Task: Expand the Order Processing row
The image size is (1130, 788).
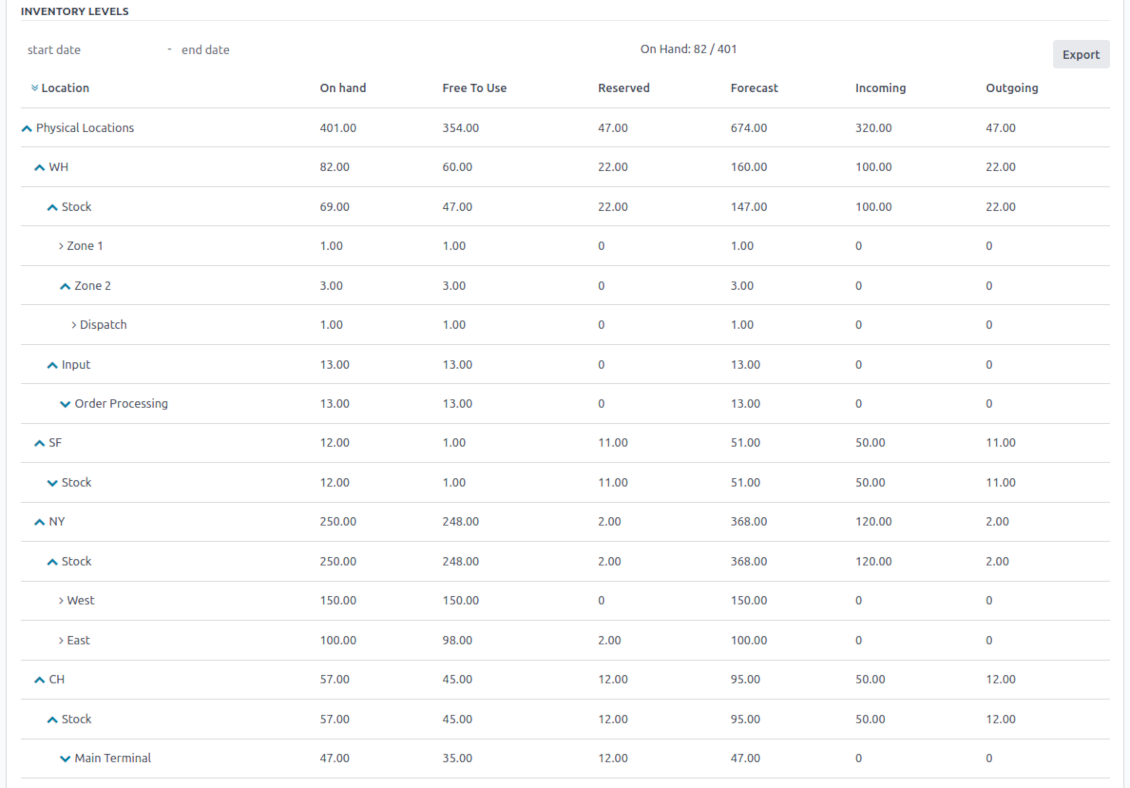Action: click(66, 404)
